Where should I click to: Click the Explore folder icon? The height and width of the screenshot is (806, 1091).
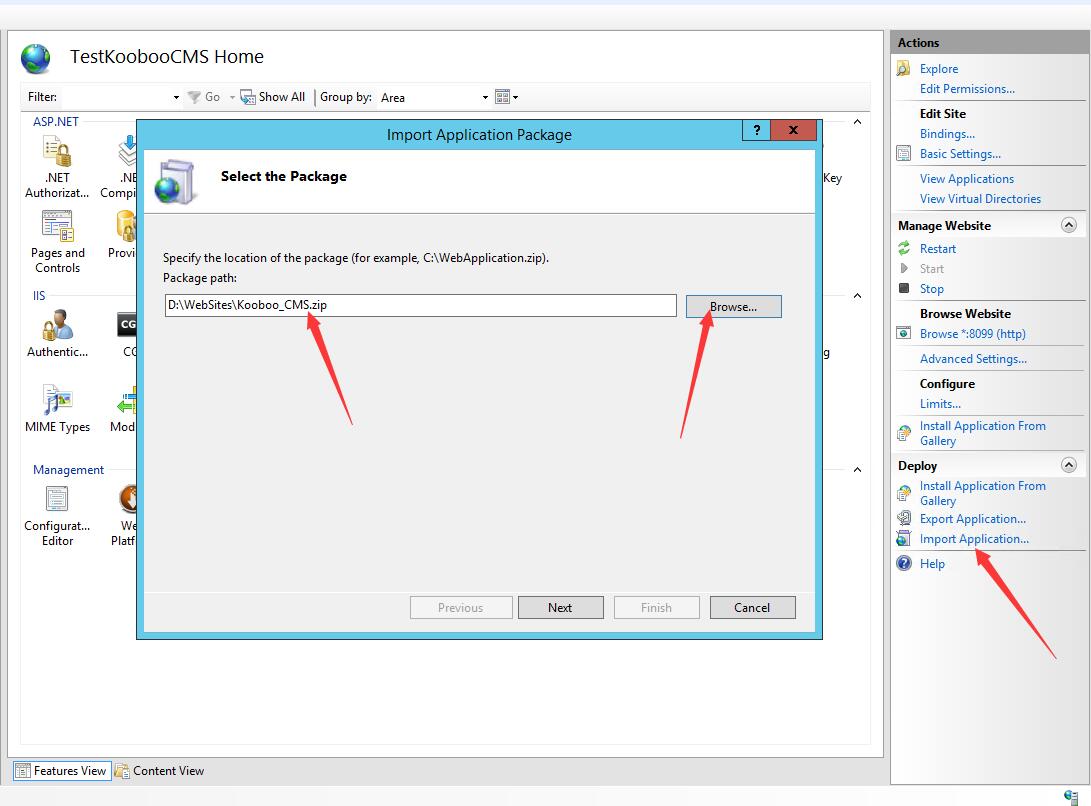coord(903,68)
